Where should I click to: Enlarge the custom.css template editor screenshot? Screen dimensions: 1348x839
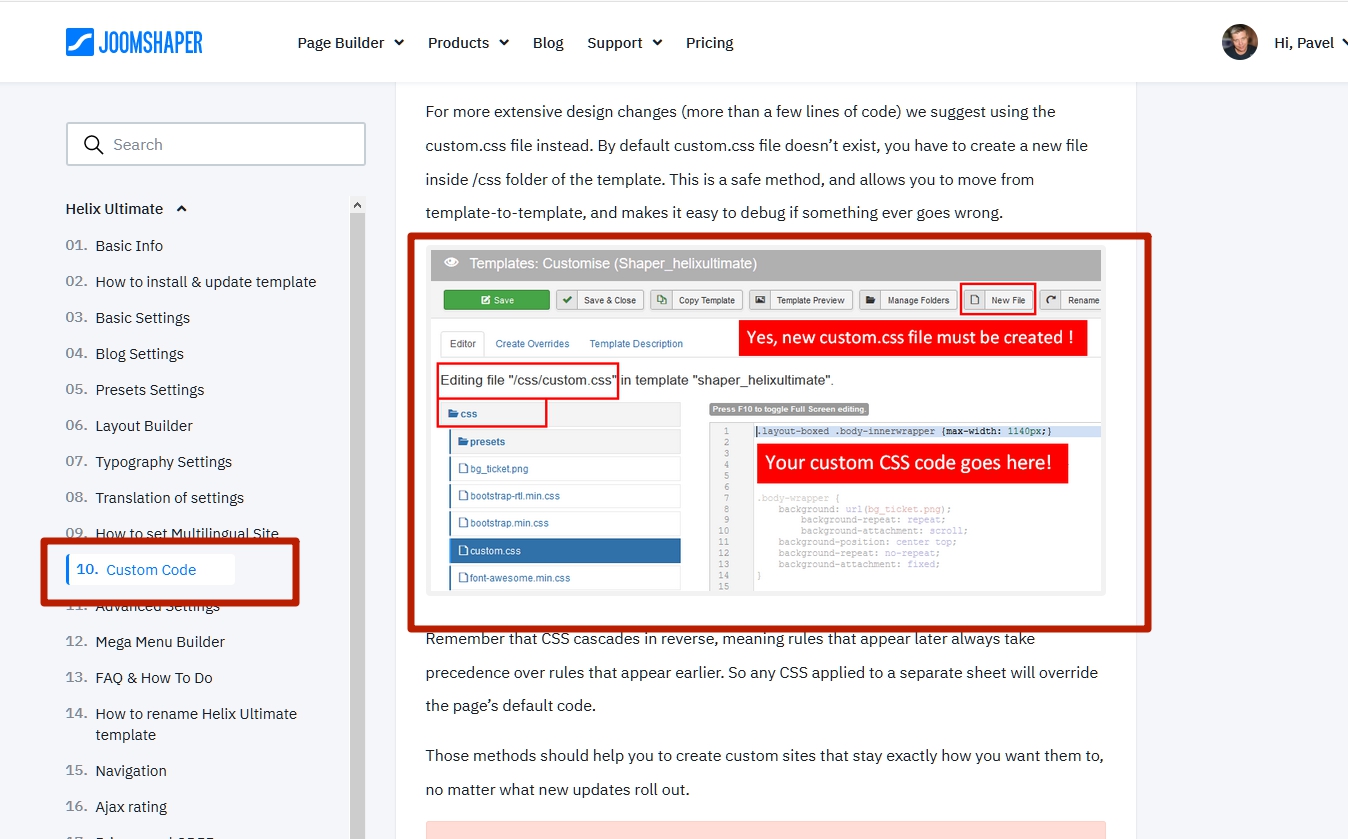tap(767, 420)
